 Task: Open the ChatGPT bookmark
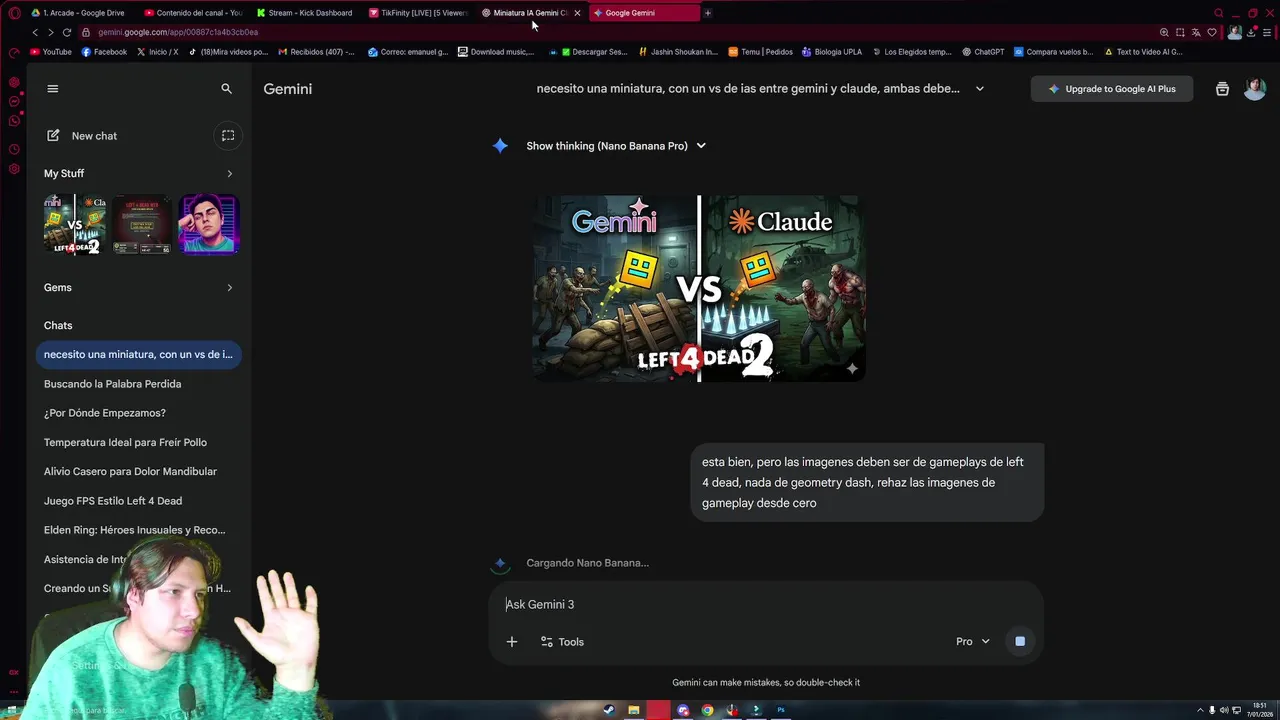pos(983,52)
